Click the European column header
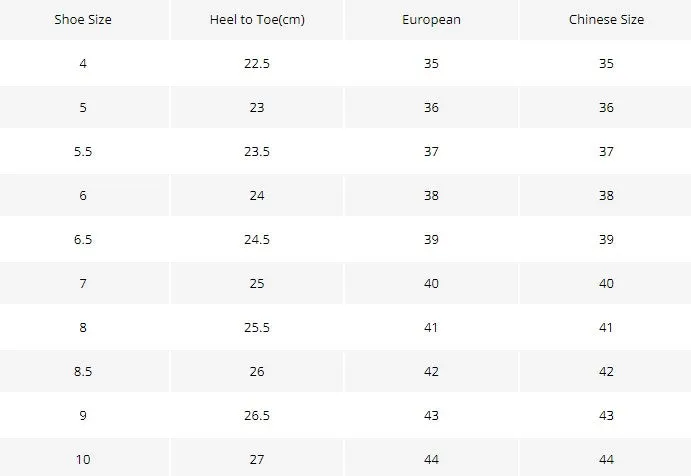 [x=431, y=19]
